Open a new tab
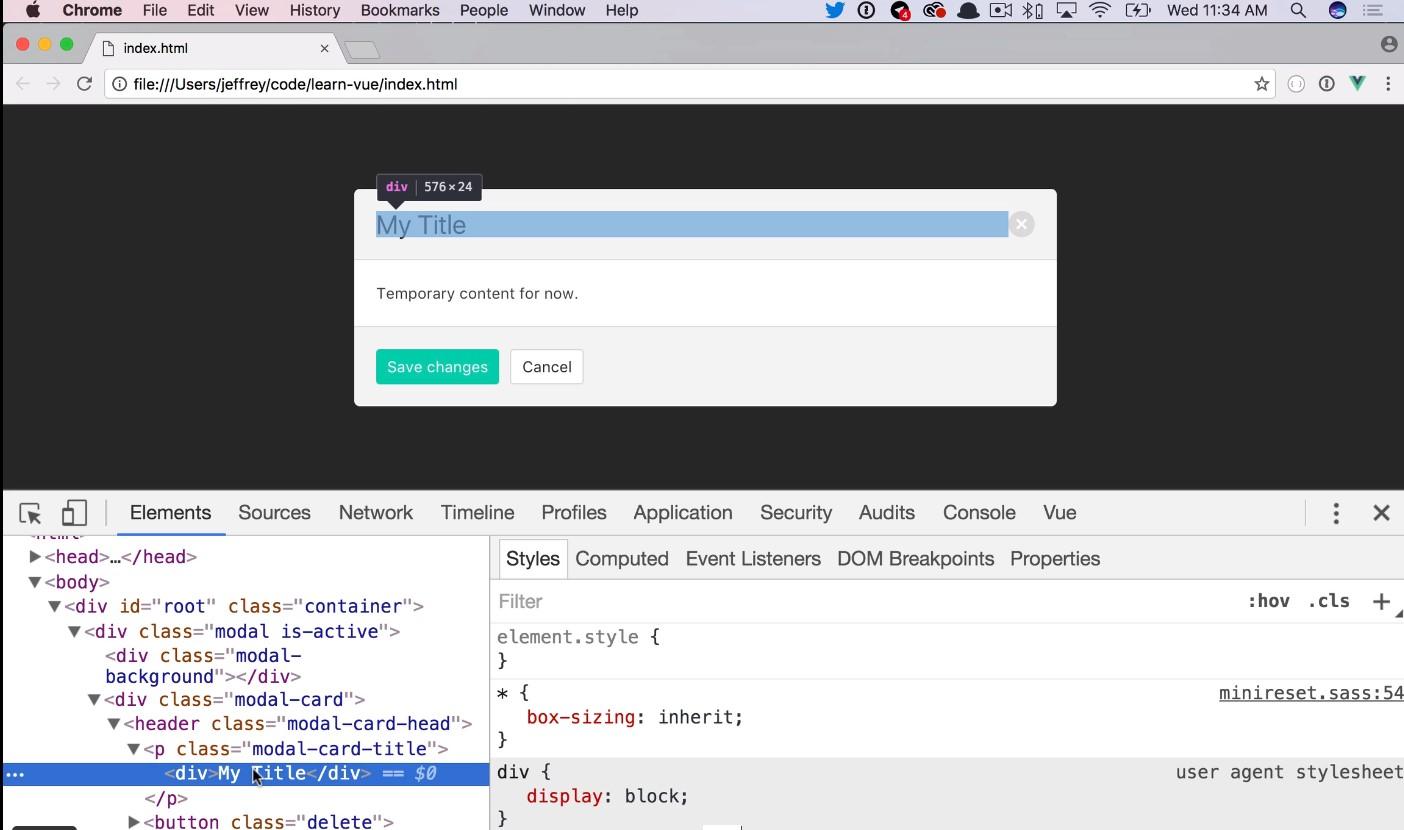The image size is (1404, 830). tap(362, 49)
